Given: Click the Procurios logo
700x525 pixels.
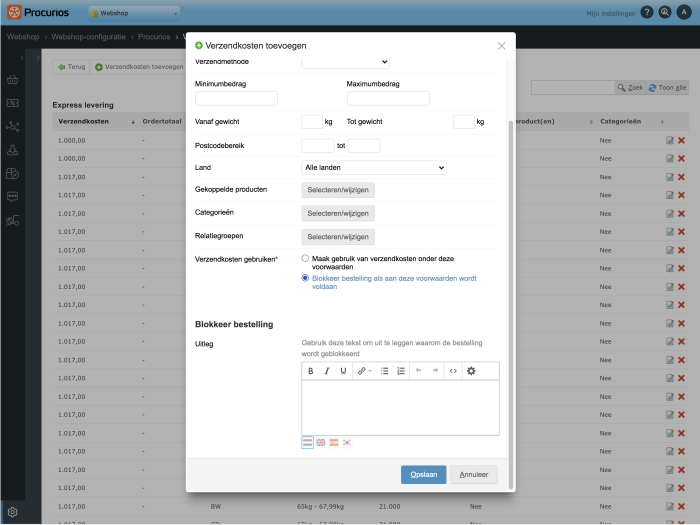Looking at the screenshot, I should [38, 12].
